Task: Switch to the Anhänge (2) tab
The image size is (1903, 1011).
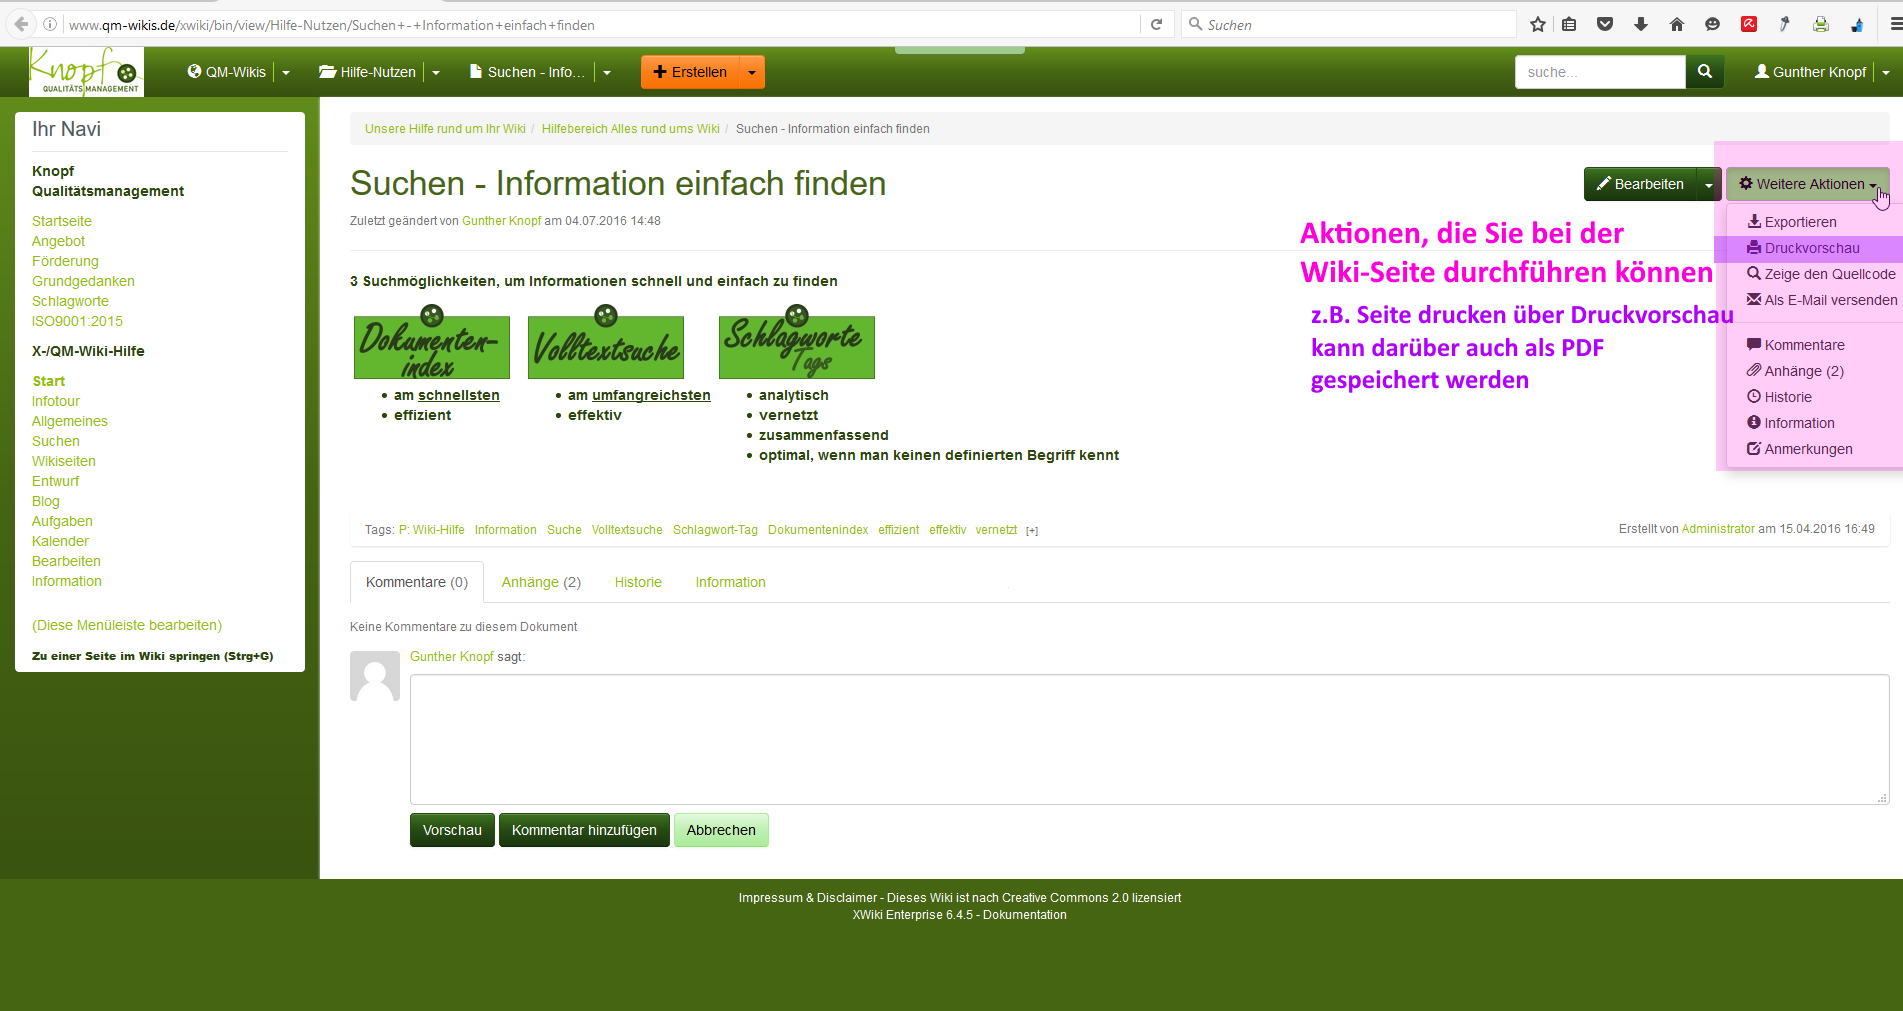Action: 541,582
